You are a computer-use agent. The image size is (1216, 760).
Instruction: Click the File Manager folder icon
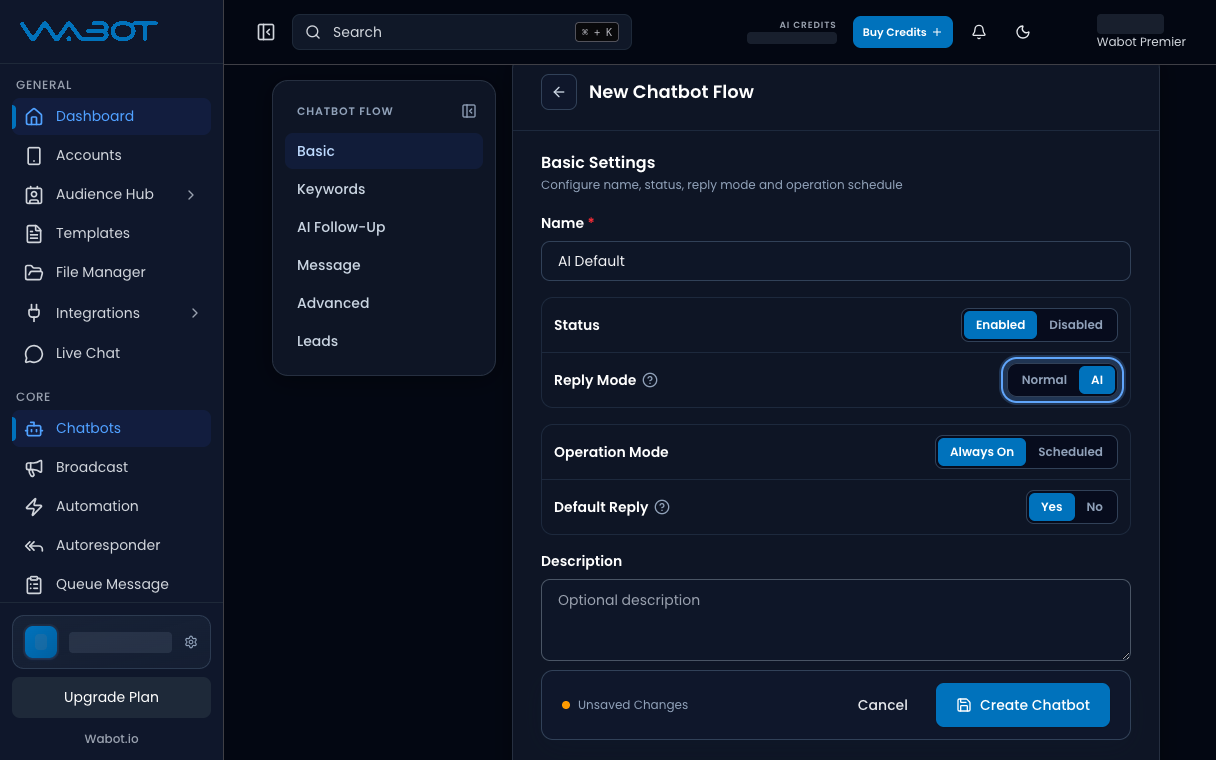point(34,272)
